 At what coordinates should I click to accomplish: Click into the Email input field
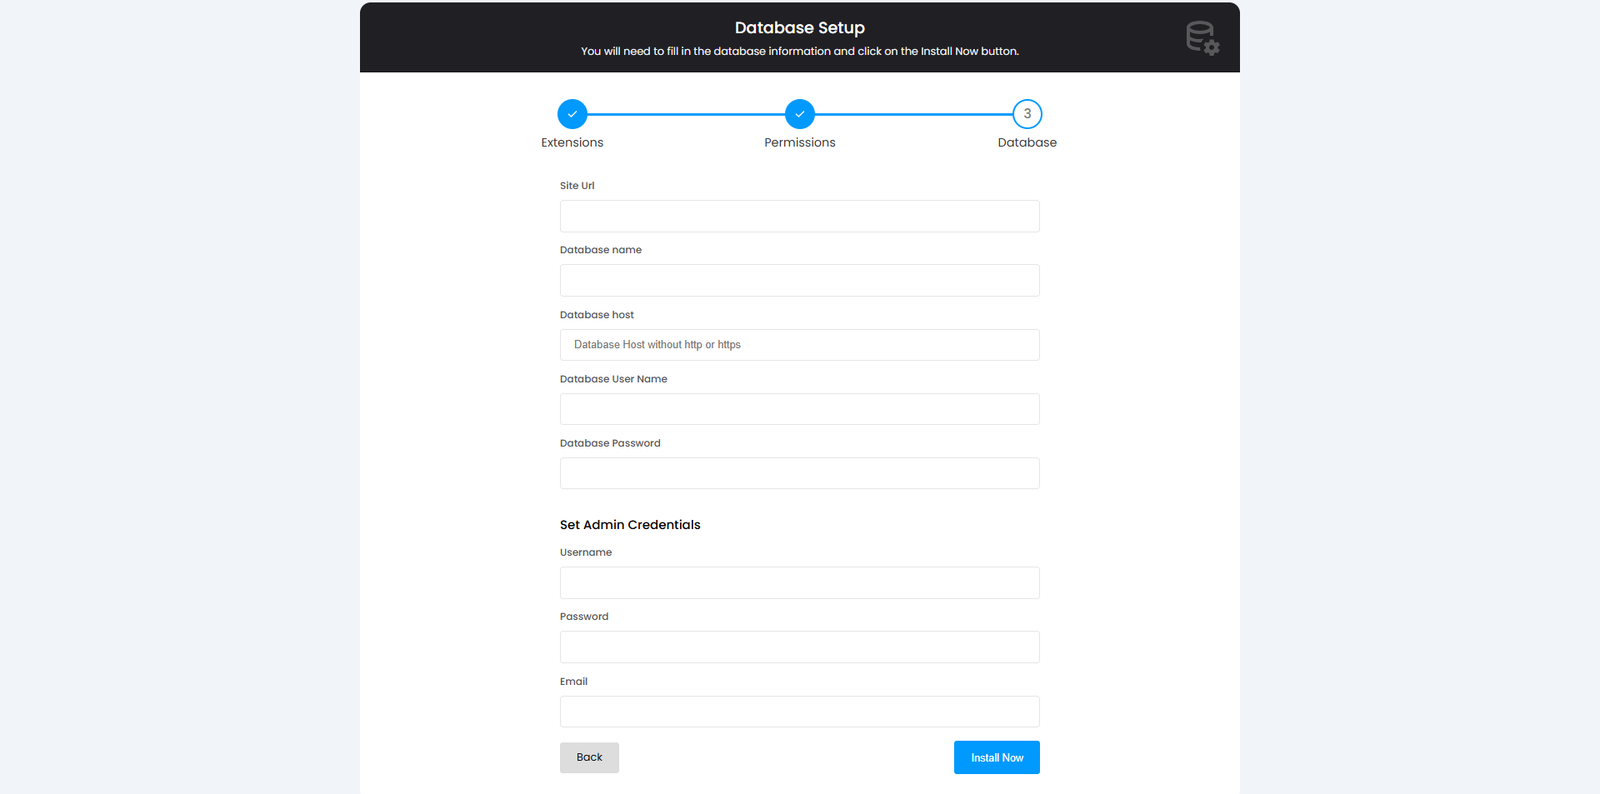(x=800, y=712)
